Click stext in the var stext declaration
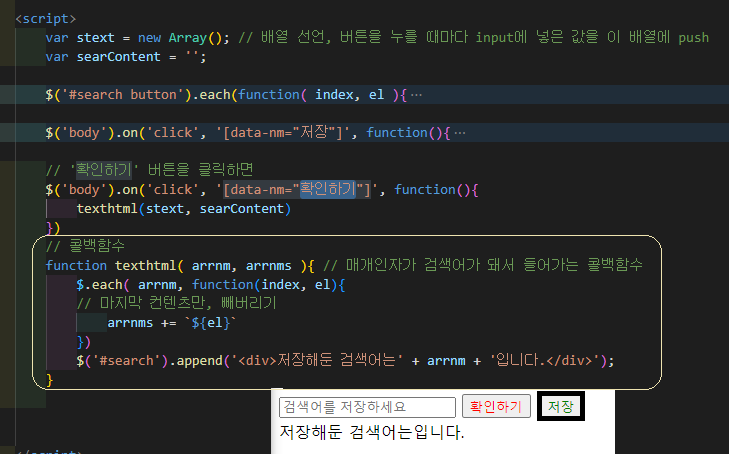The width and height of the screenshot is (729, 454). tap(95, 38)
